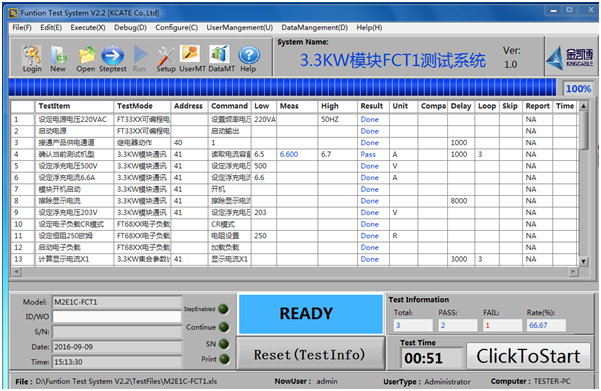Viewport: 601px width, 391px height.
Task: Click the Kingcable logo
Action: tap(570, 58)
